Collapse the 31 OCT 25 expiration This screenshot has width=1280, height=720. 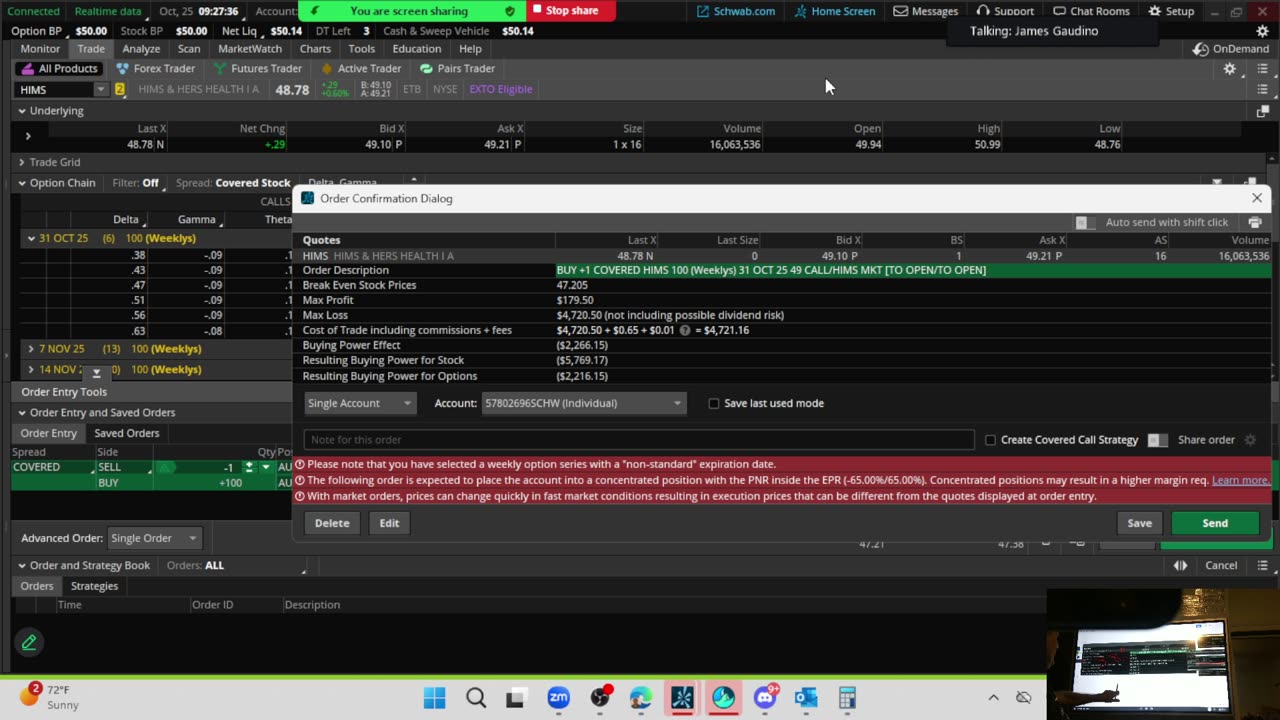tap(31, 239)
